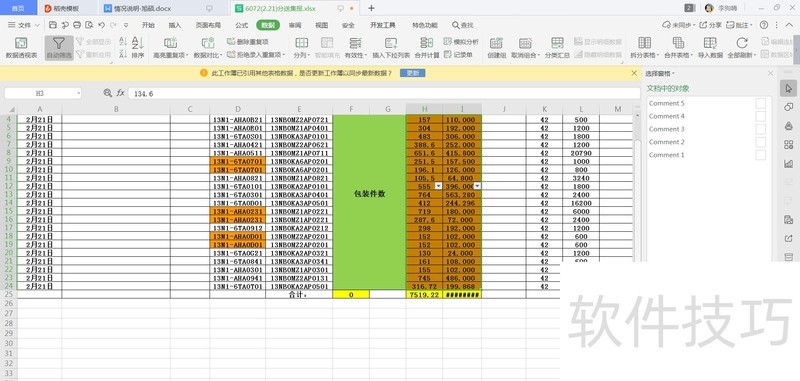
Task: Switch to the 公式 ribbon tab
Action: click(242, 25)
